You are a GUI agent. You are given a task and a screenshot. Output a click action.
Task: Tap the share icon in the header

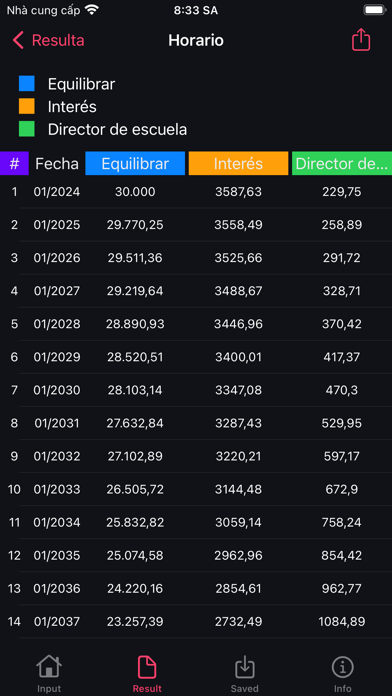(360, 40)
